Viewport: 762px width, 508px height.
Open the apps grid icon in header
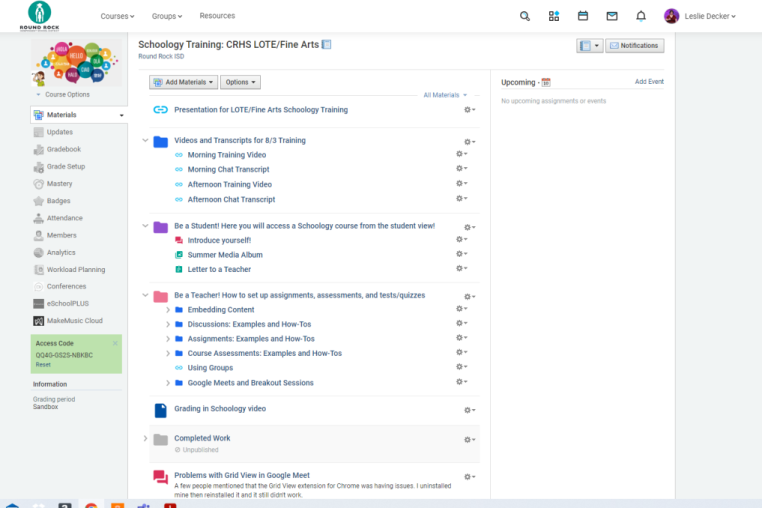pyautogui.click(x=554, y=16)
